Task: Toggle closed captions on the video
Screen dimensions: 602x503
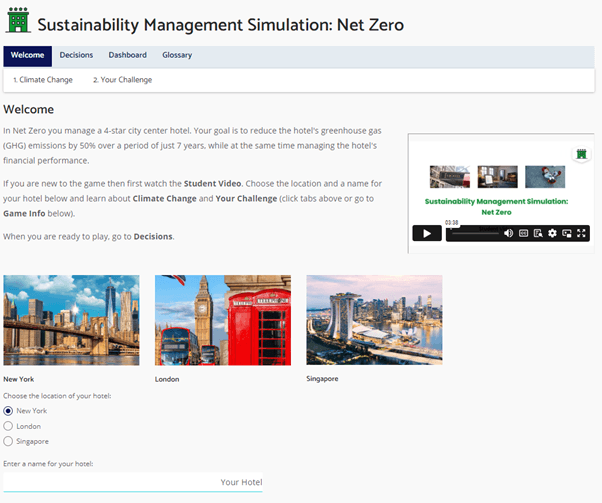Action: point(523,233)
